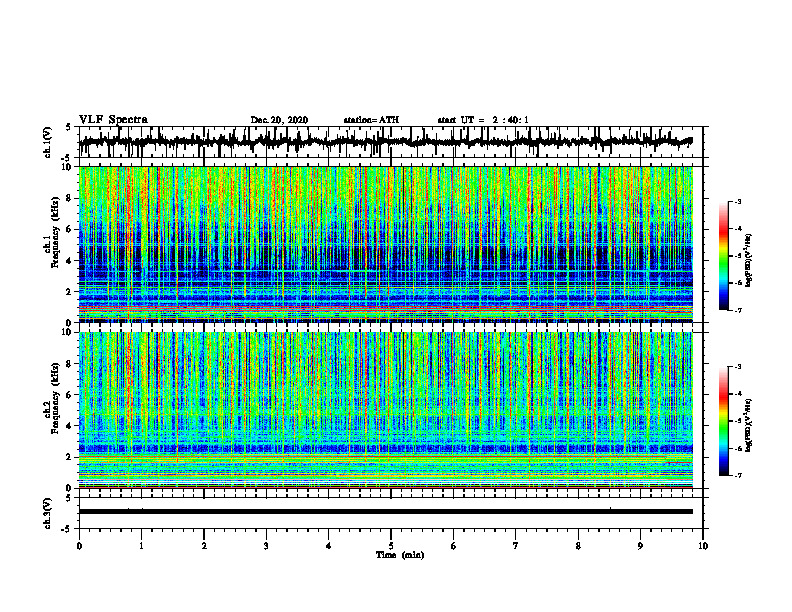Click the ch.1 colorbar log(PSD) label
Viewport: 792px width, 612px height.
pos(749,261)
